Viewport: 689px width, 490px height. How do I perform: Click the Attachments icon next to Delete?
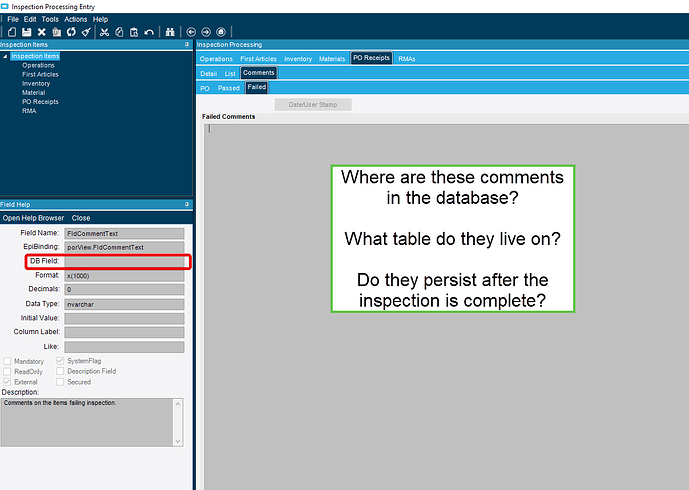57,32
